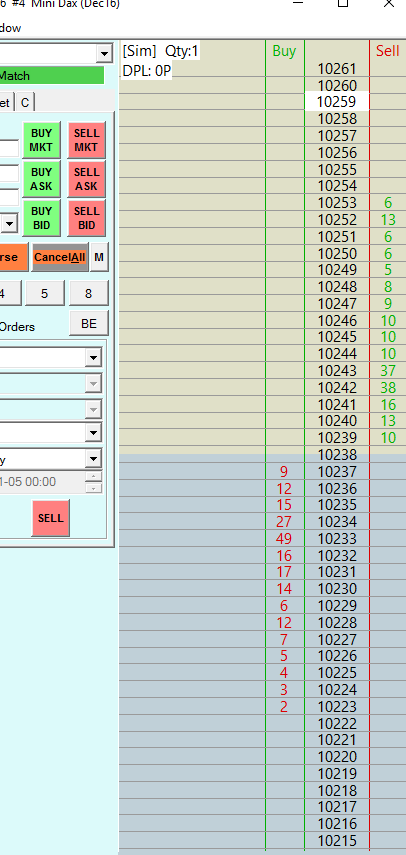Open the first dropdown under Orders
Image resolution: width=406 pixels, height=855 pixels.
93,358
